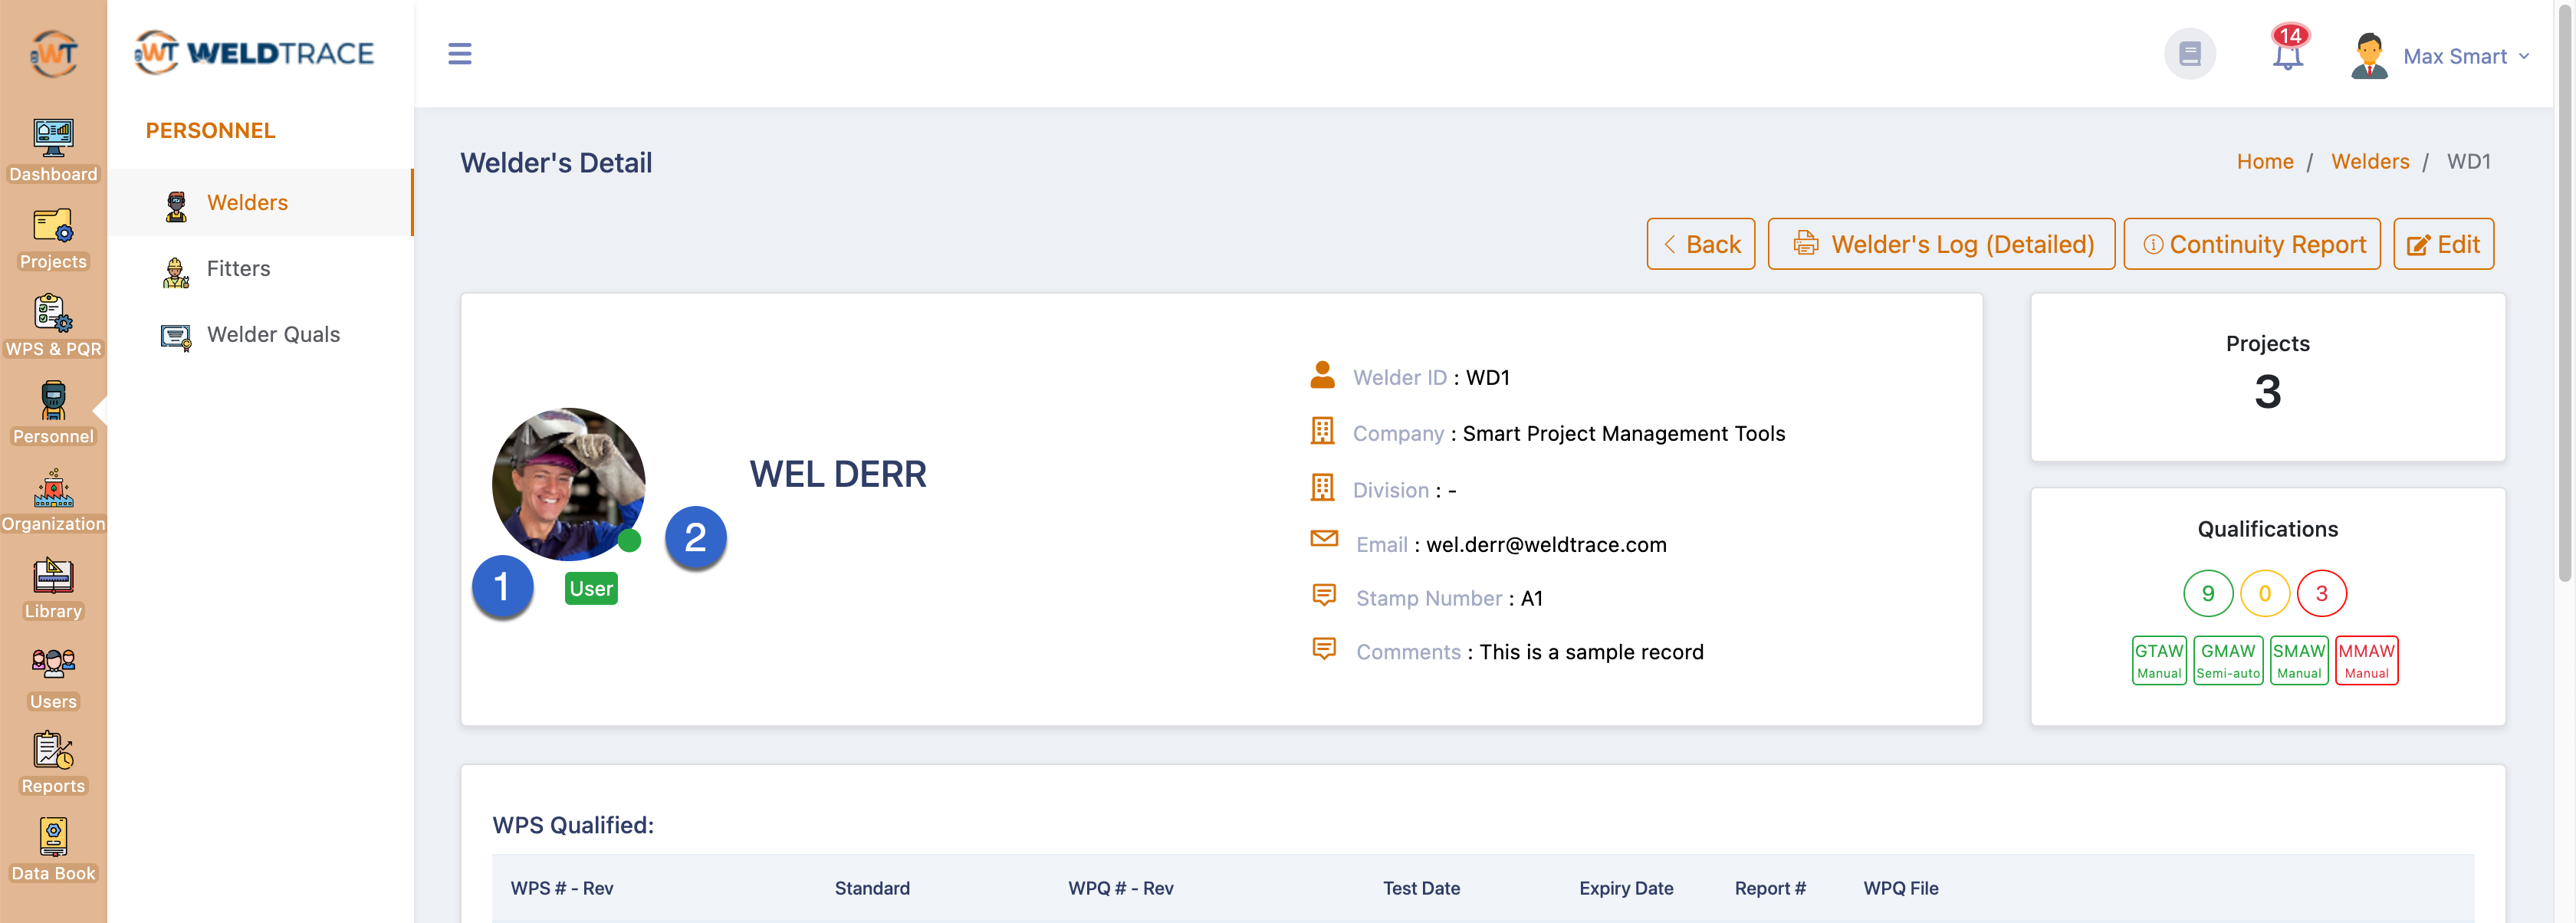Image resolution: width=2576 pixels, height=923 pixels.
Task: Click red circle with 3 qualifications
Action: tap(2321, 594)
